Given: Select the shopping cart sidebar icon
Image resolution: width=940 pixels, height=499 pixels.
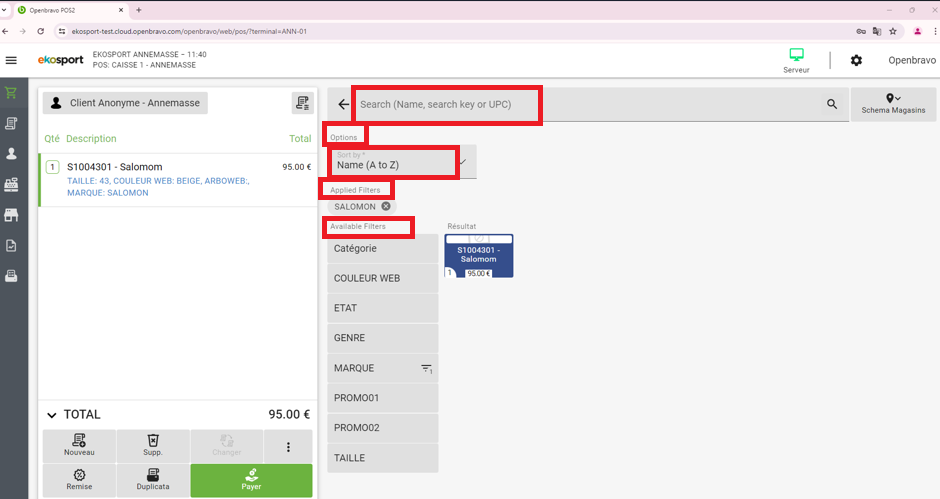Looking at the screenshot, I should (x=11, y=93).
